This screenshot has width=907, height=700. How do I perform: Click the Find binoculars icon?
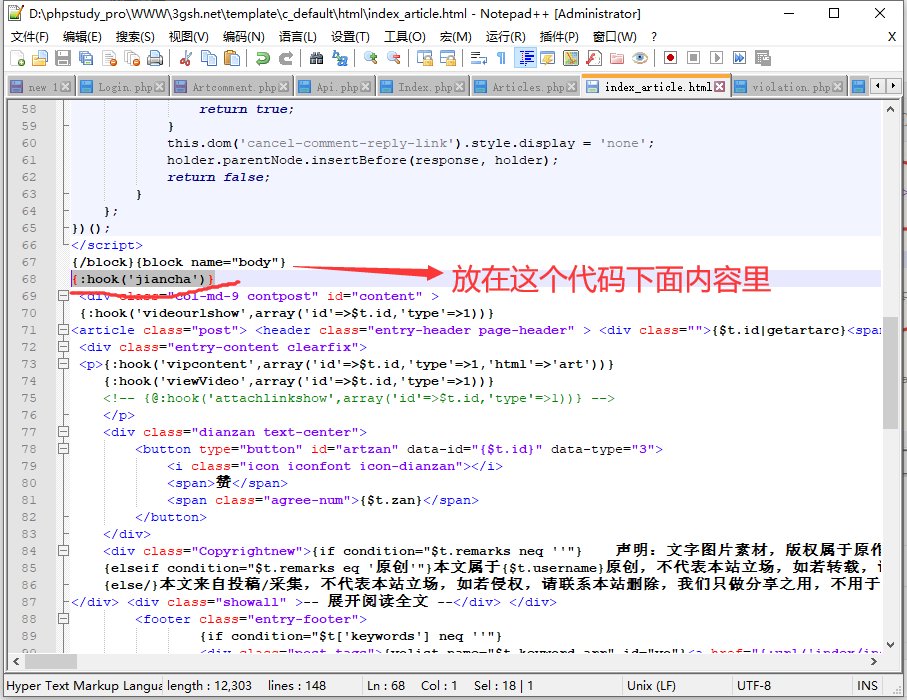coord(317,58)
